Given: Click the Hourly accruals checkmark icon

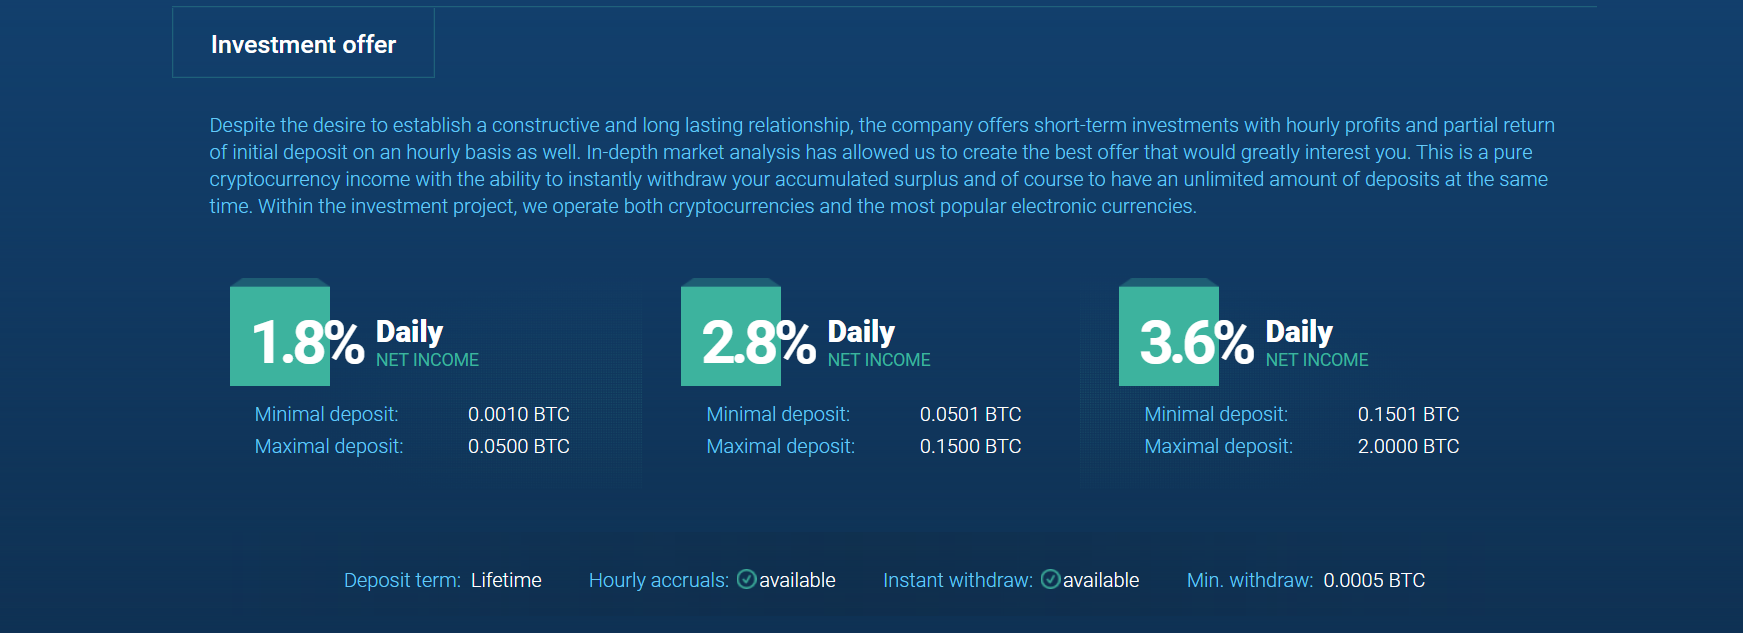Looking at the screenshot, I should (x=746, y=579).
